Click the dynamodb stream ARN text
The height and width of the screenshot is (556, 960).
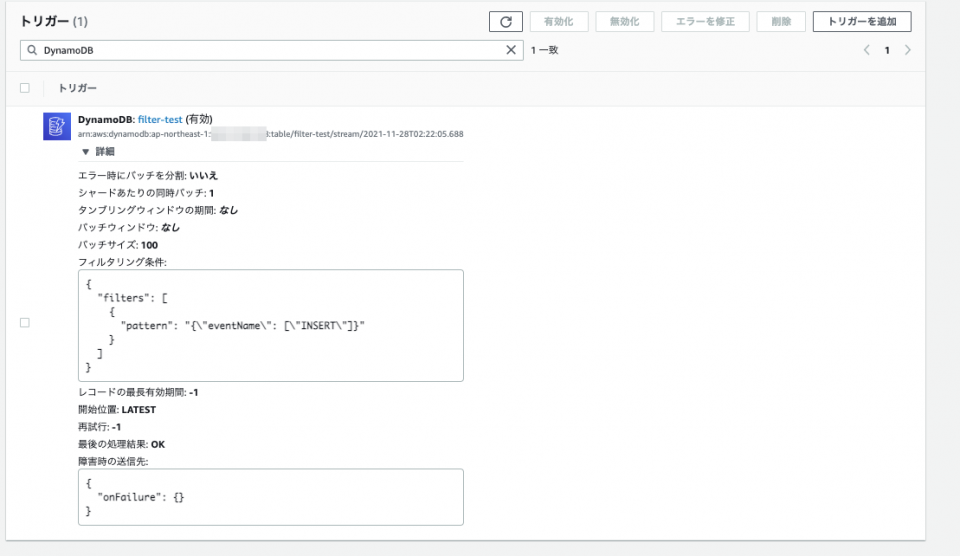pyautogui.click(x=270, y=134)
